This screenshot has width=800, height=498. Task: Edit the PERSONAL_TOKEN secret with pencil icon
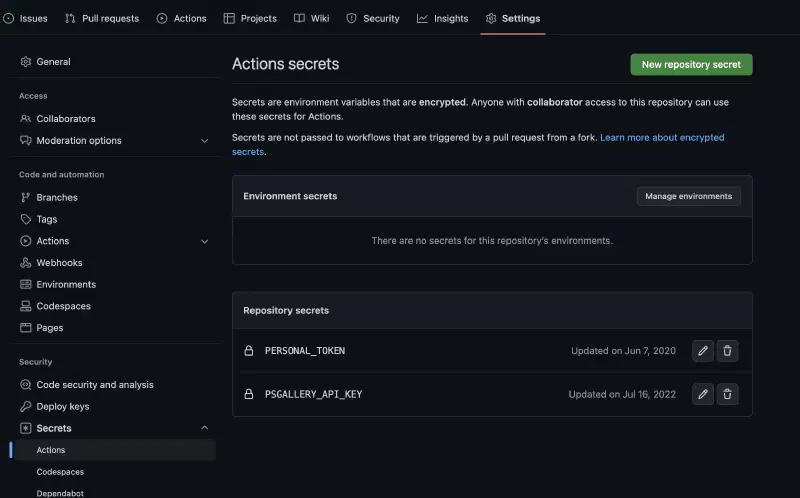(x=703, y=351)
